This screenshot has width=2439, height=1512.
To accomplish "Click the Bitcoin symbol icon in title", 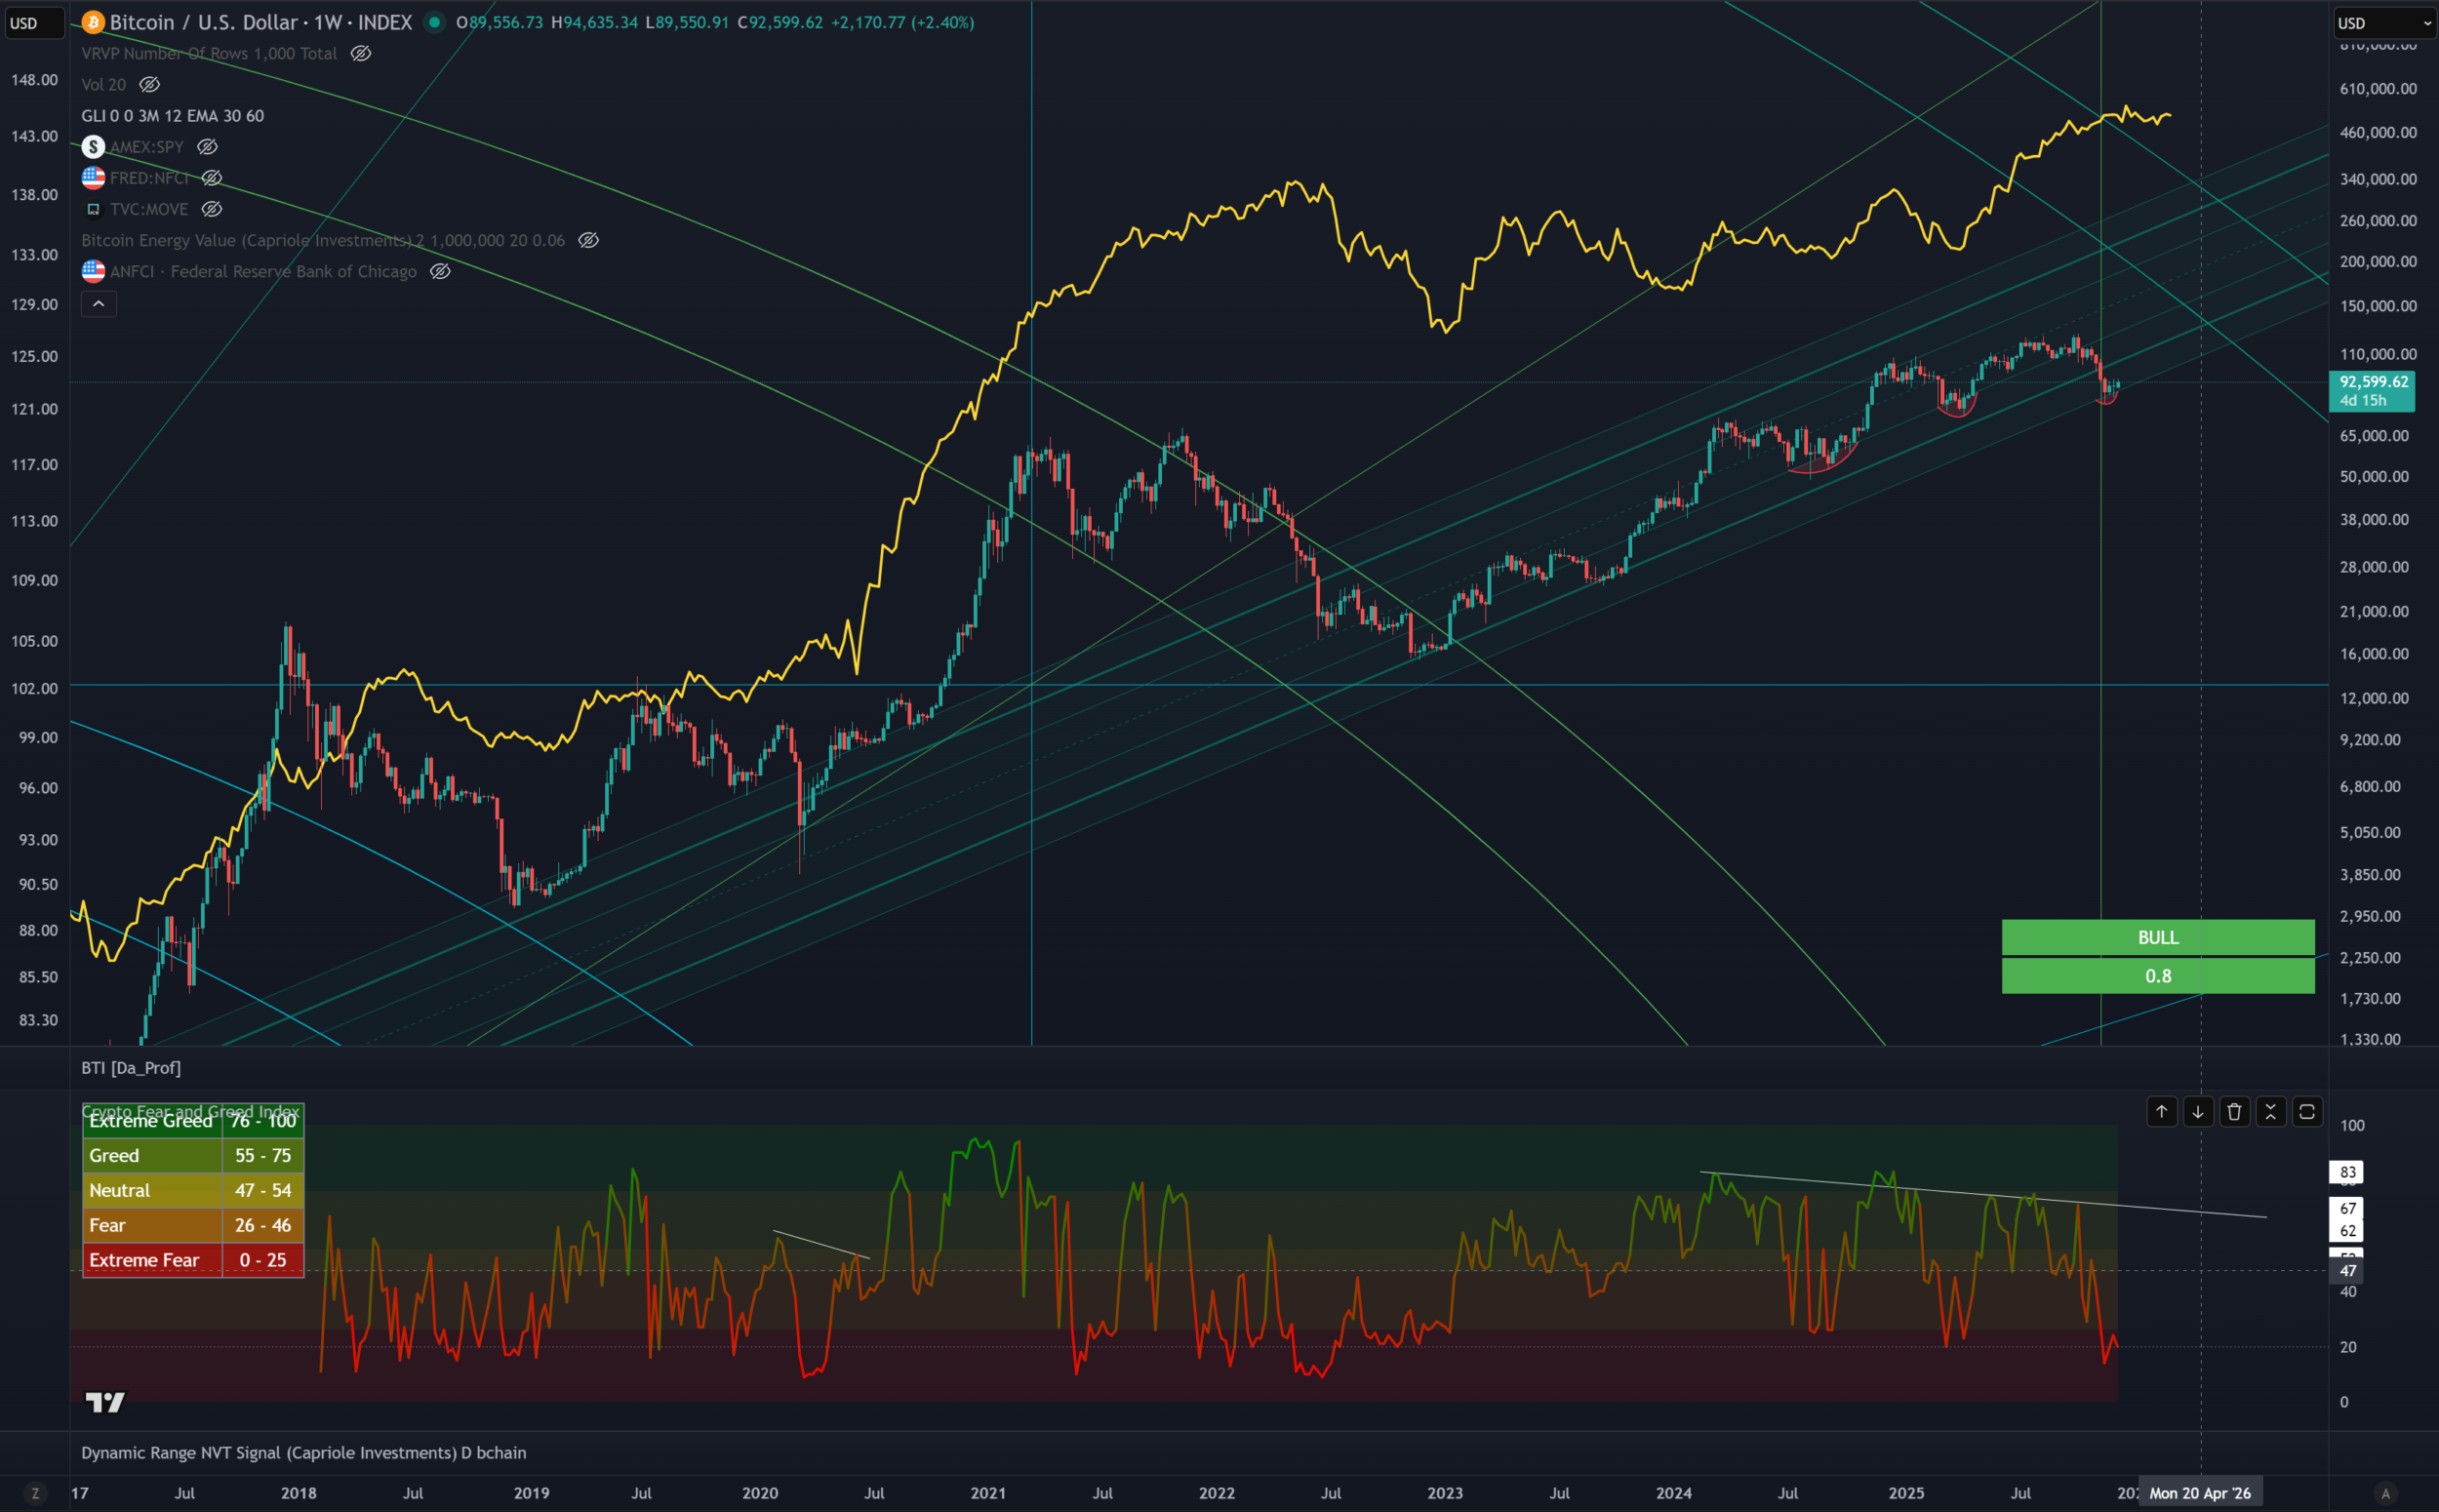I will (x=93, y=22).
